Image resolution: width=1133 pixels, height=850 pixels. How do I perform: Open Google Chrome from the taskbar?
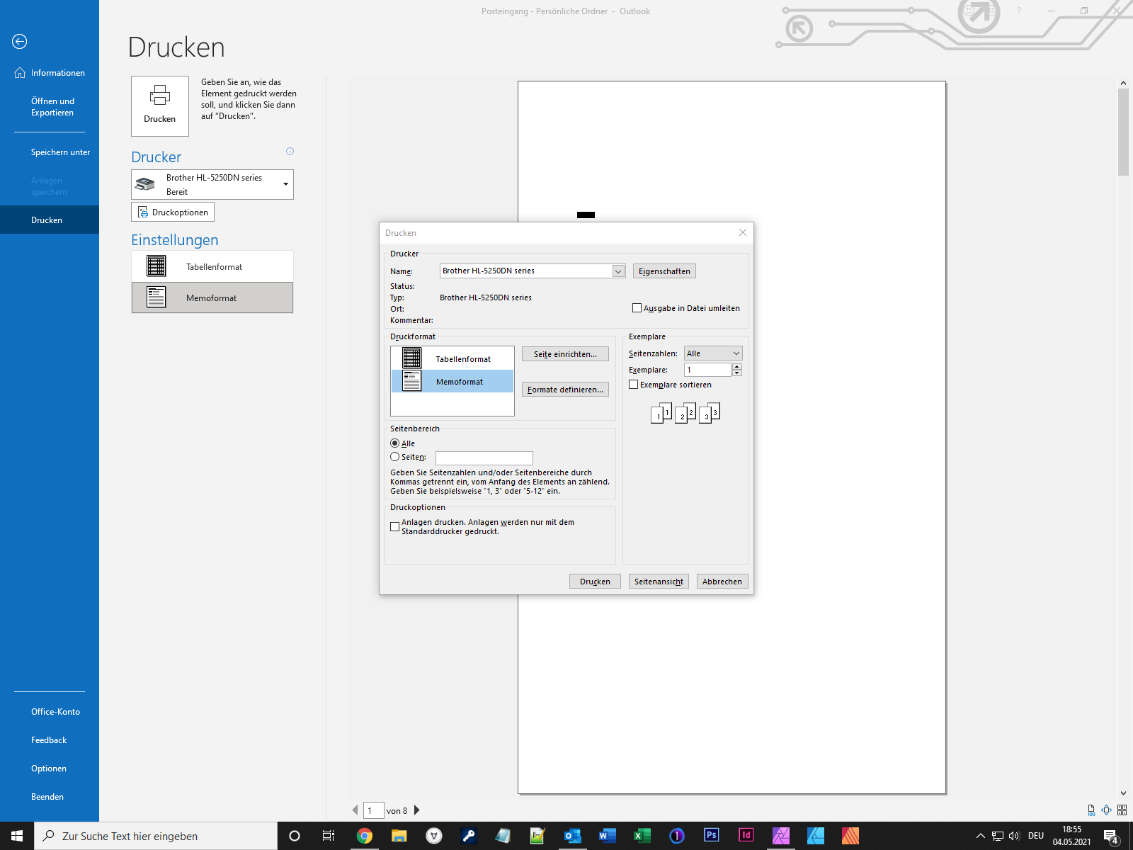click(x=364, y=835)
